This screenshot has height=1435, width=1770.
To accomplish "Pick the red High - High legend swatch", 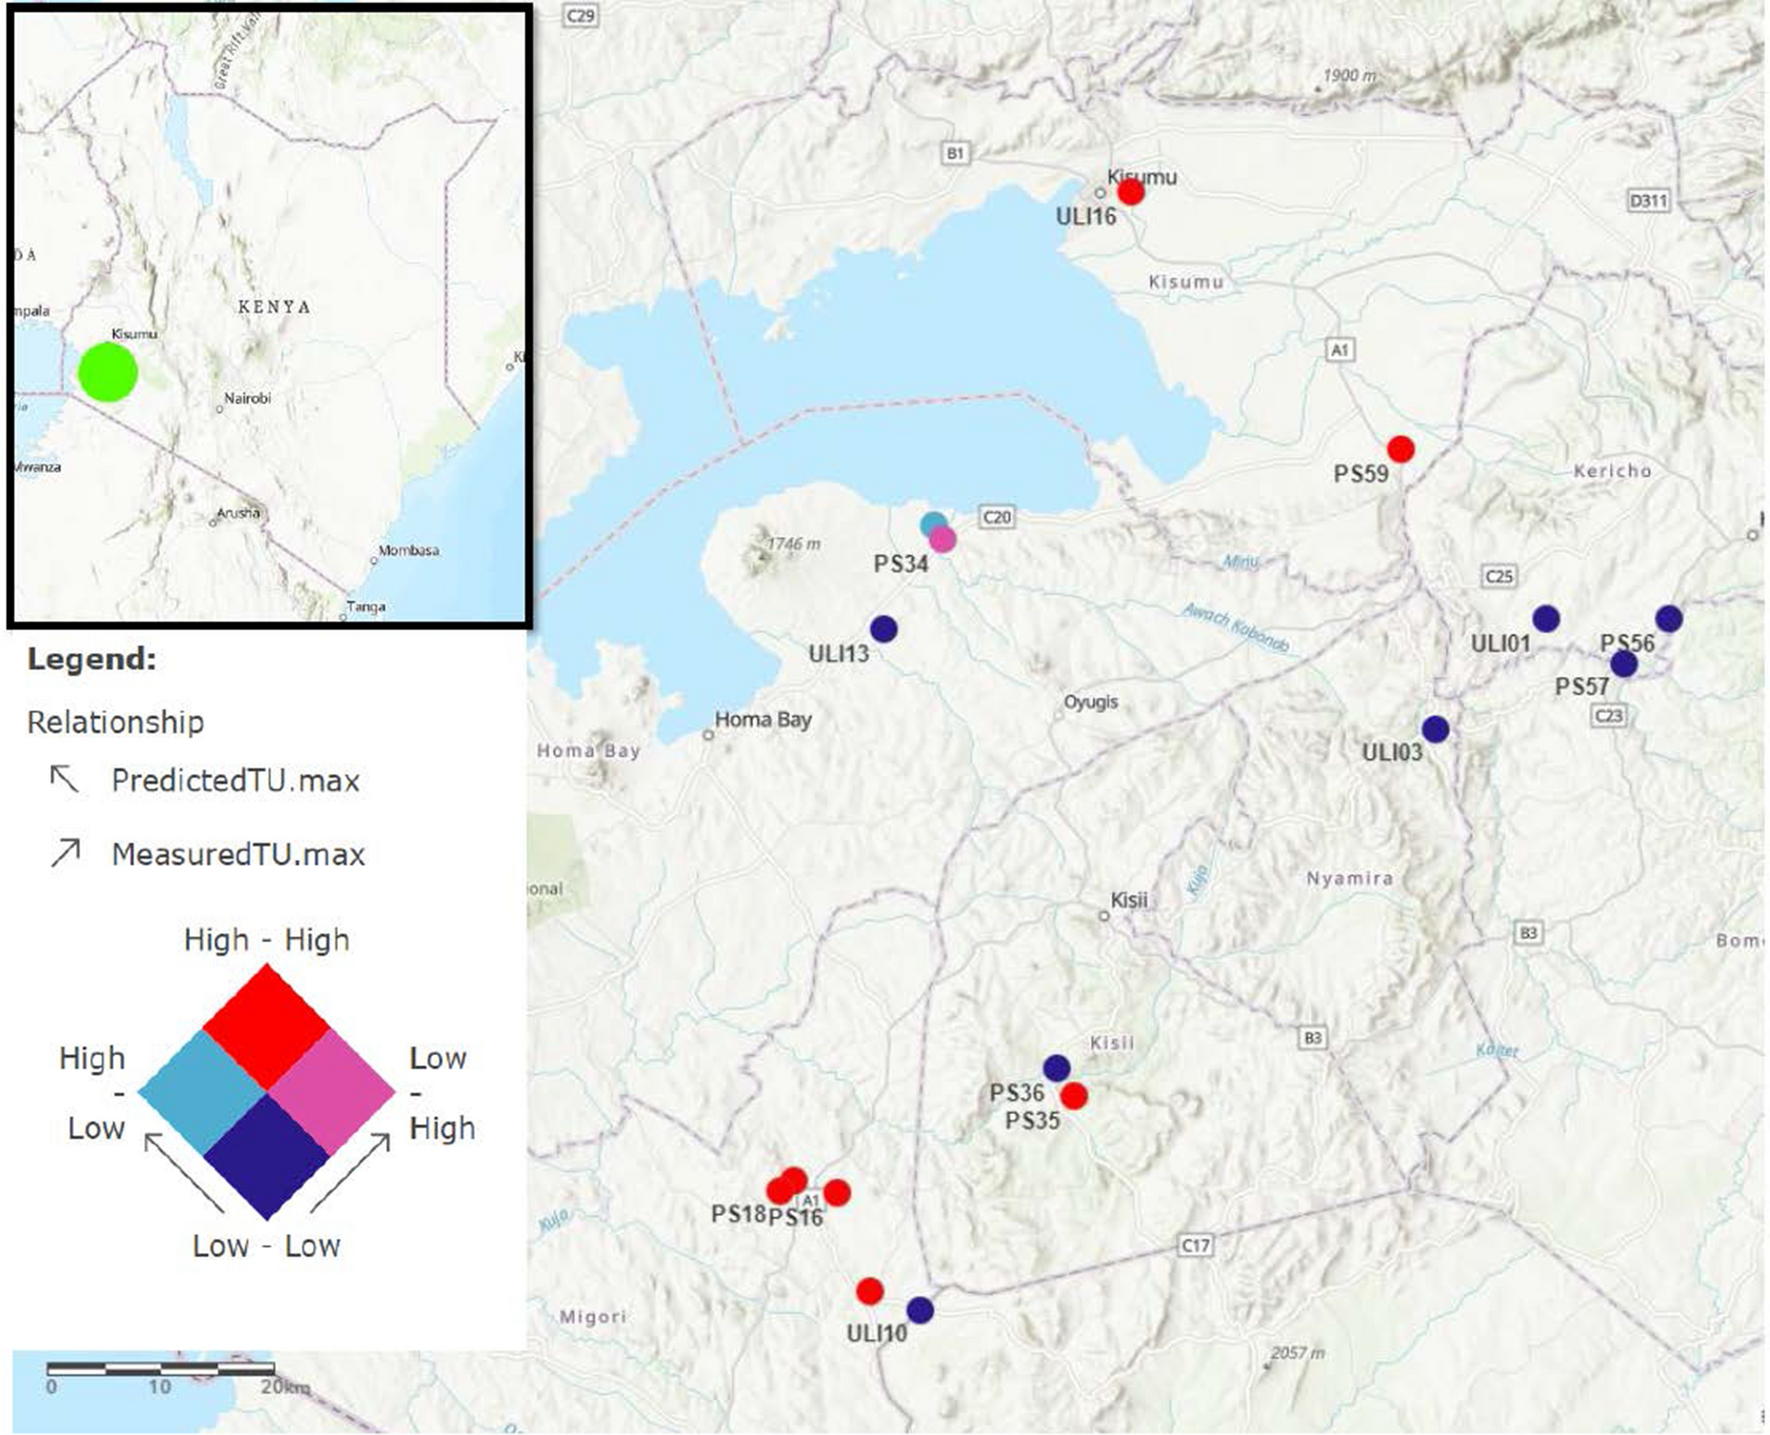I will point(266,1027).
